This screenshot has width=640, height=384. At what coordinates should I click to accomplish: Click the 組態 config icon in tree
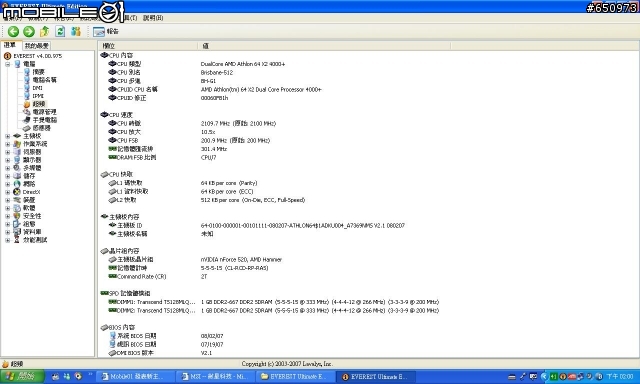pyautogui.click(x=17, y=224)
